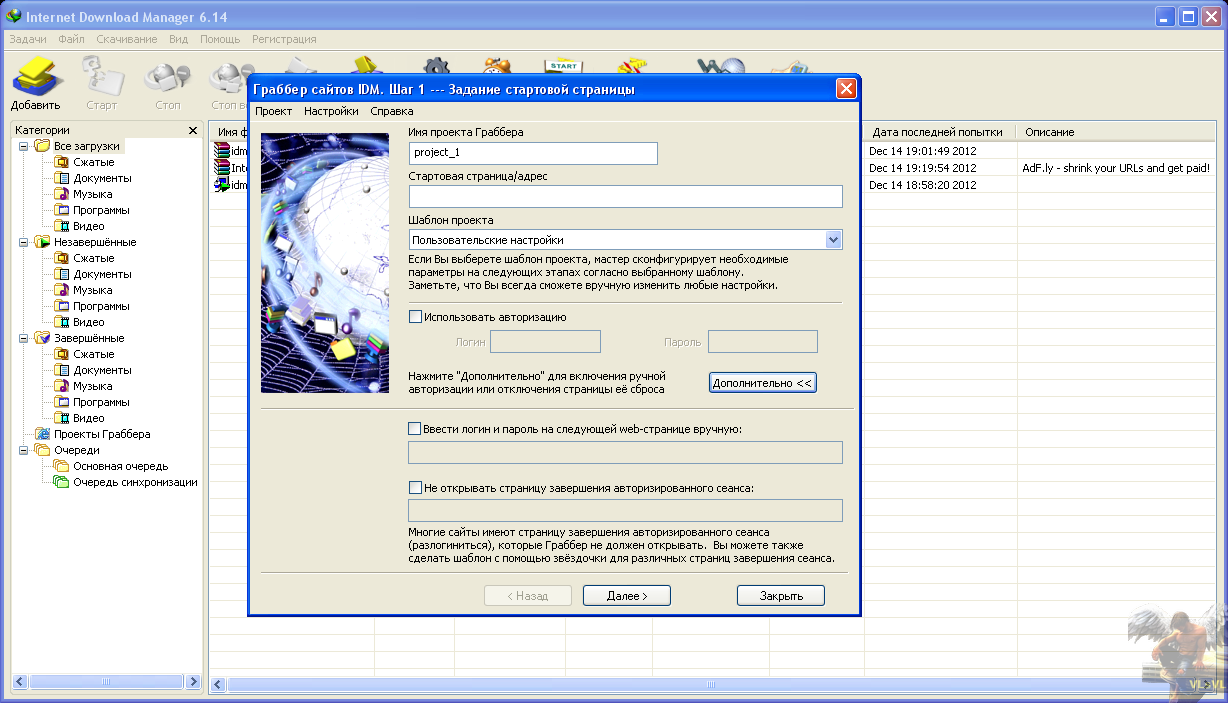Select the Очереди folder
Screen dimensions: 1228x703
pyautogui.click(x=77, y=450)
